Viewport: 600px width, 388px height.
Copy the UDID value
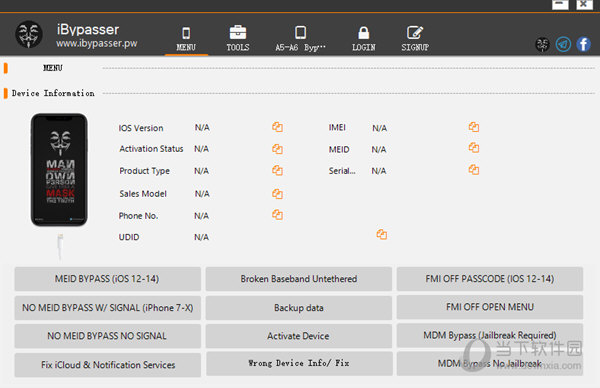point(382,235)
